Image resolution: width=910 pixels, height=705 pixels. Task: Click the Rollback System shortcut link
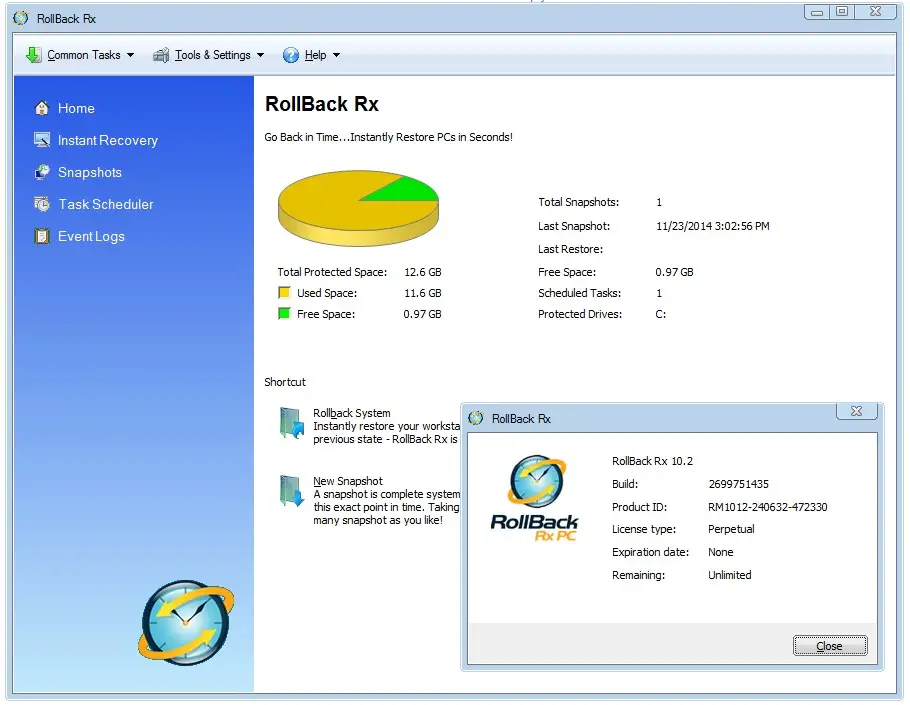[352, 413]
